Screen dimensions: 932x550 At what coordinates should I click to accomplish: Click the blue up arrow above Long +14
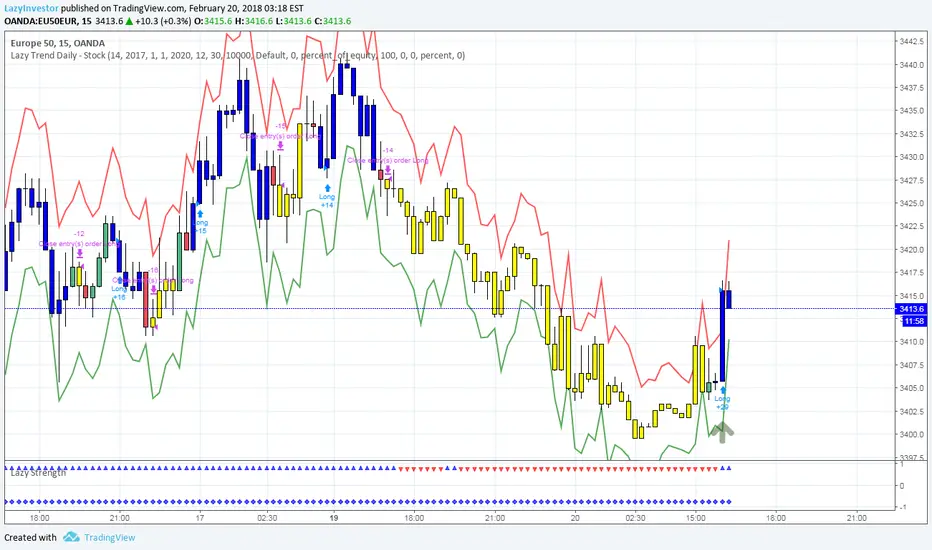(327, 188)
